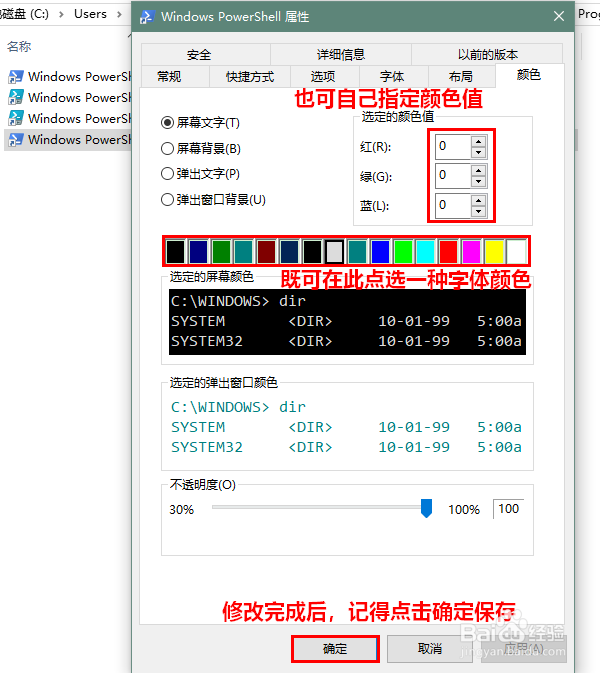Switch to the 安全 tab
The height and width of the screenshot is (673, 600).
[x=206, y=55]
